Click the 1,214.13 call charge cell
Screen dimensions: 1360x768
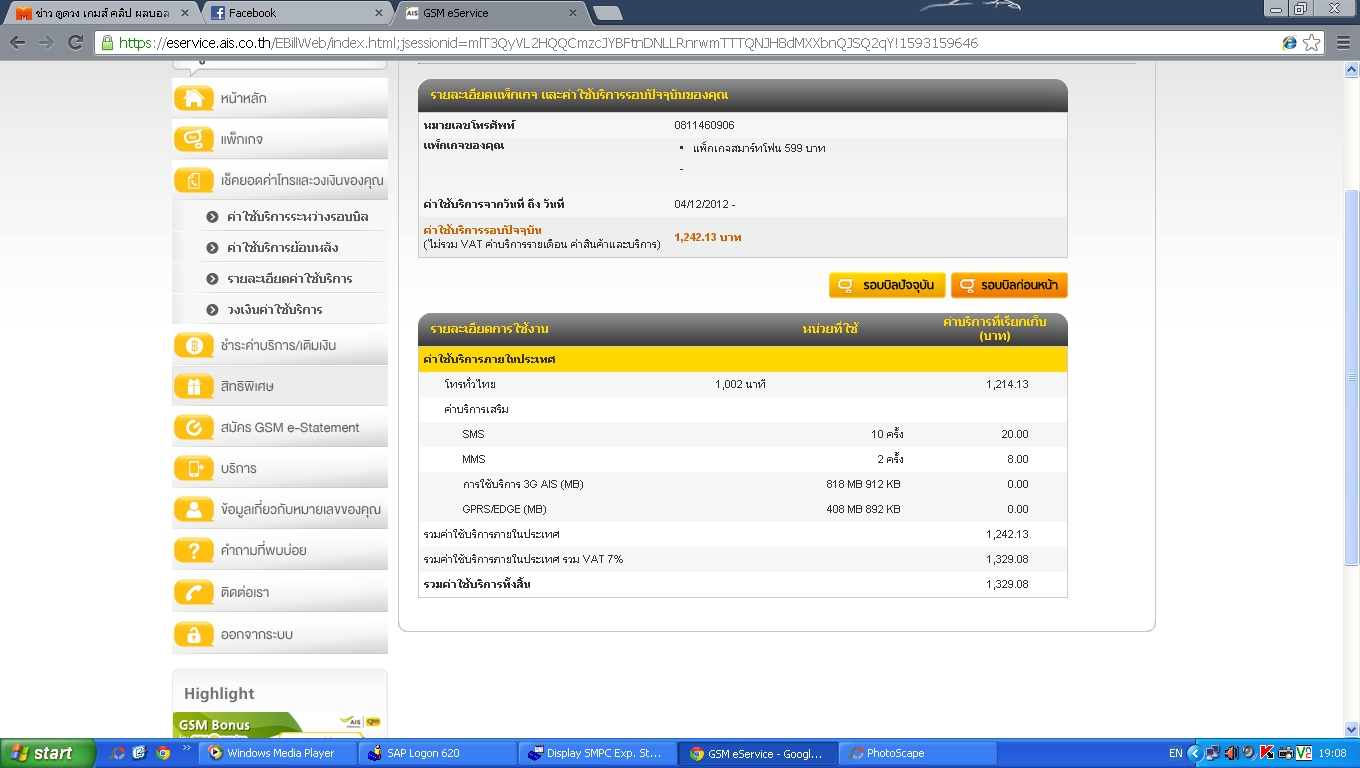coord(1007,384)
